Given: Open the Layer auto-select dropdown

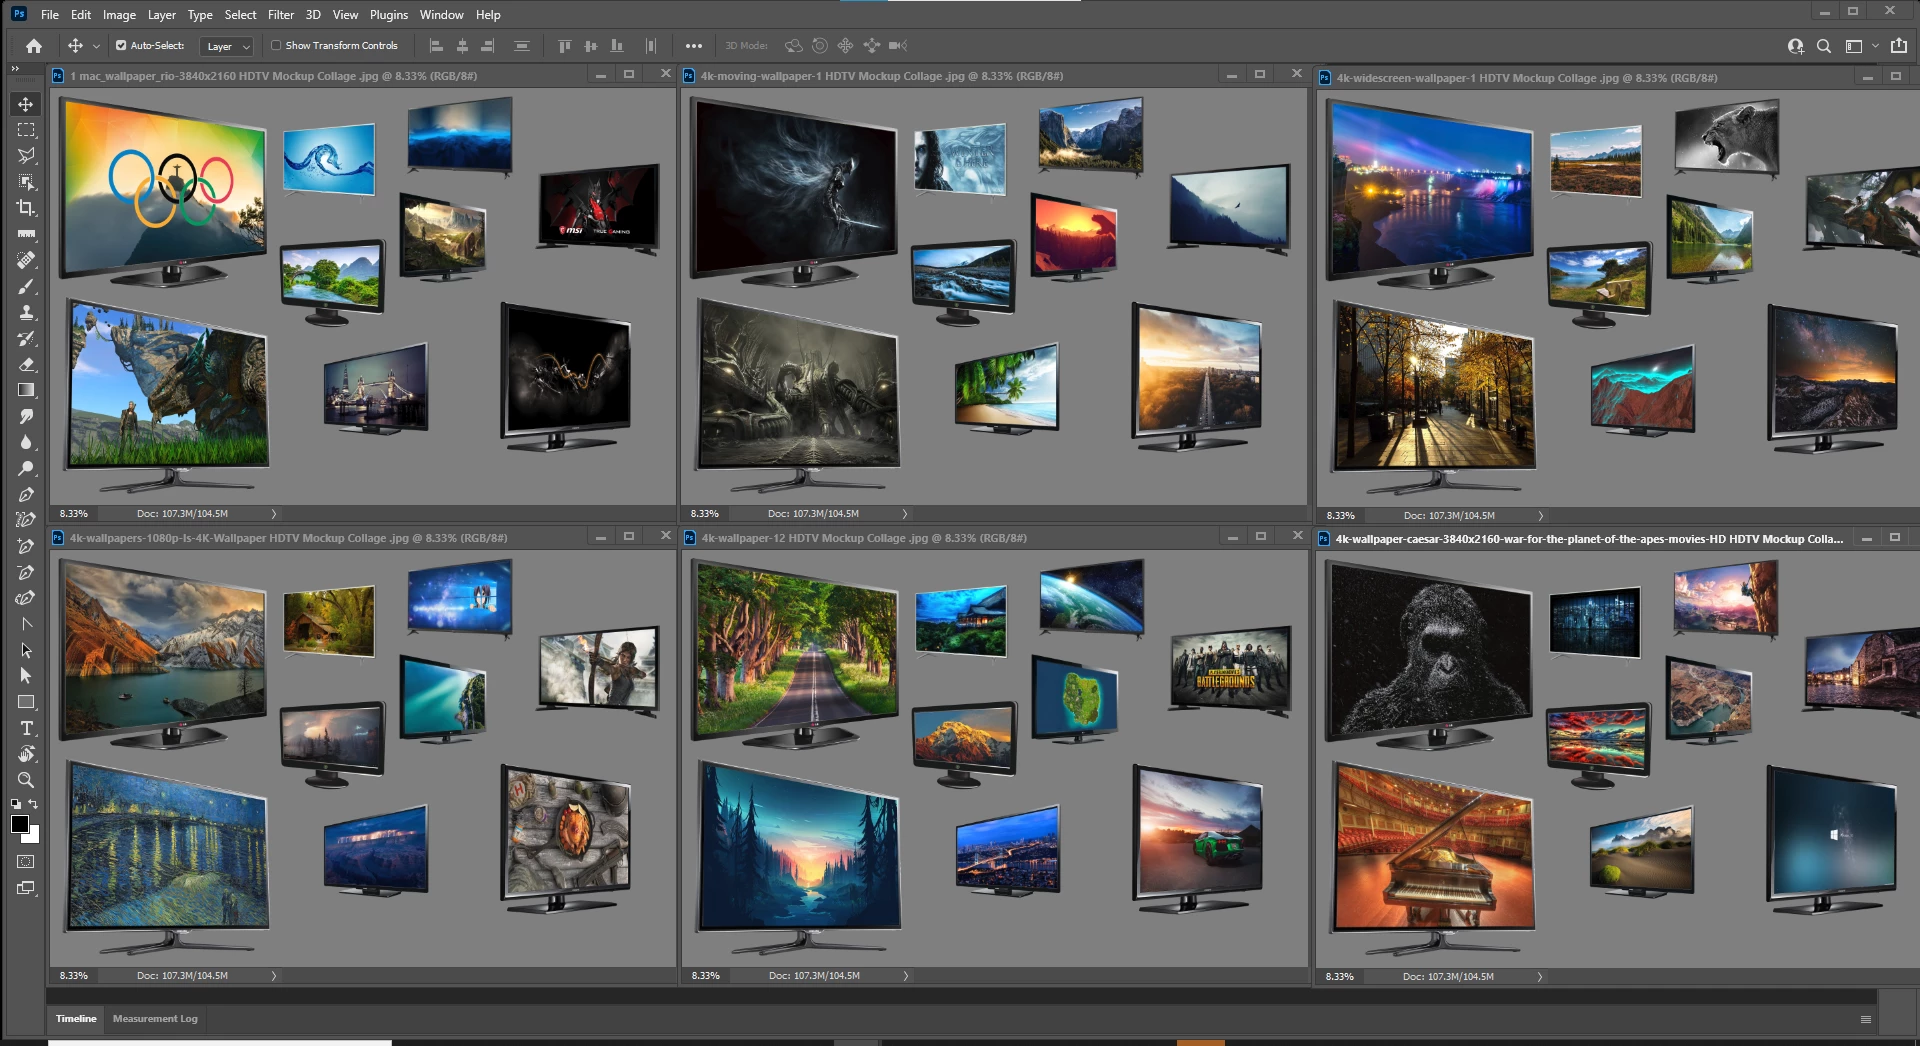Looking at the screenshot, I should coord(228,46).
